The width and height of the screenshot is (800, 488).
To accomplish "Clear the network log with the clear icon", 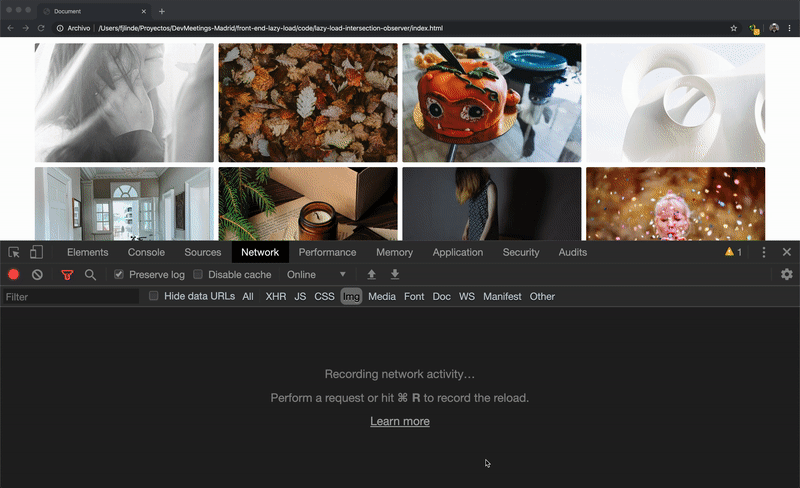I will click(37, 275).
